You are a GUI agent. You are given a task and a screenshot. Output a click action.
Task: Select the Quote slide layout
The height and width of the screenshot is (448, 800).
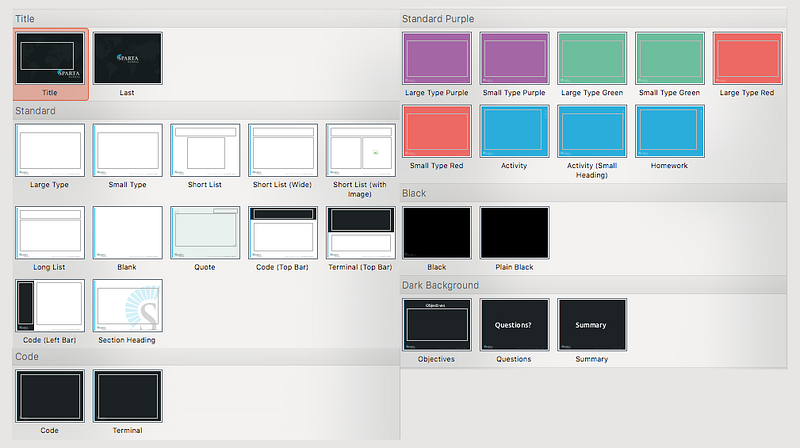pyautogui.click(x=205, y=233)
